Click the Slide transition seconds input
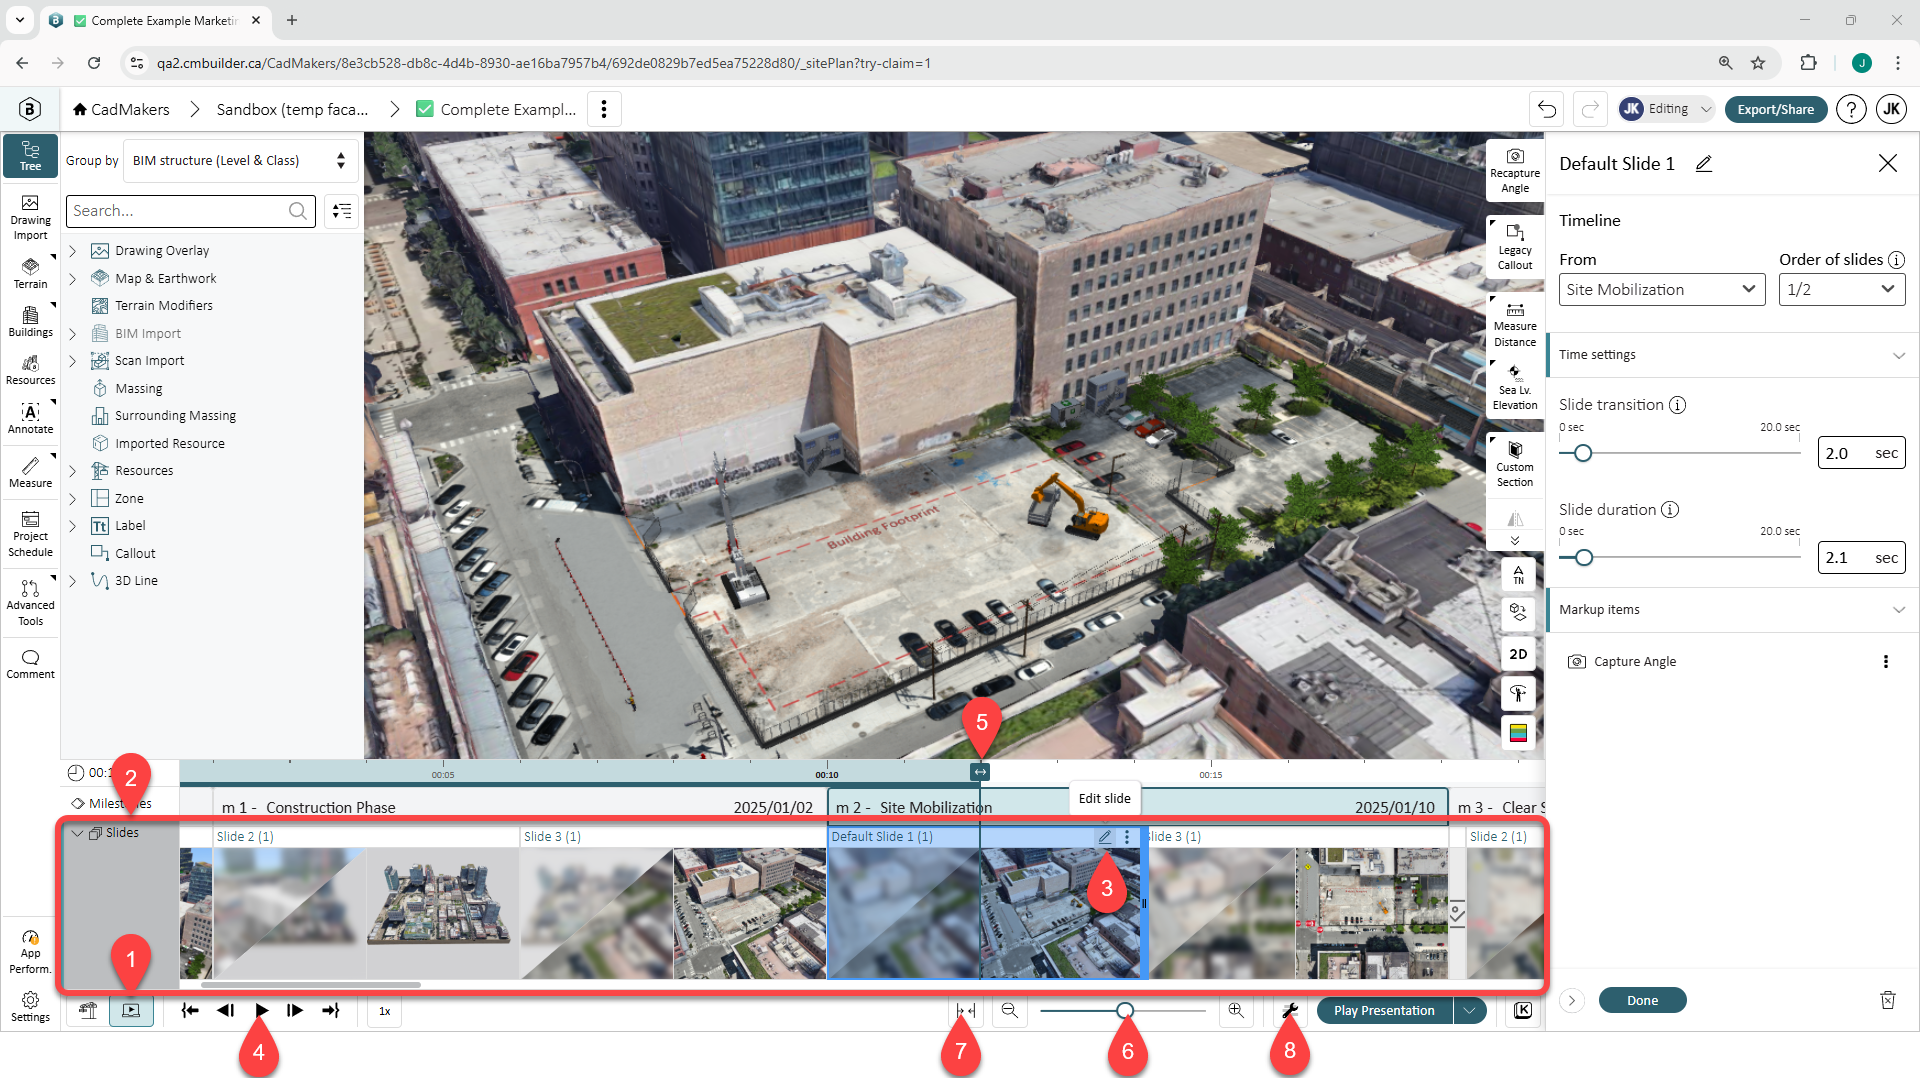This screenshot has height=1078, width=1920. [1861, 454]
